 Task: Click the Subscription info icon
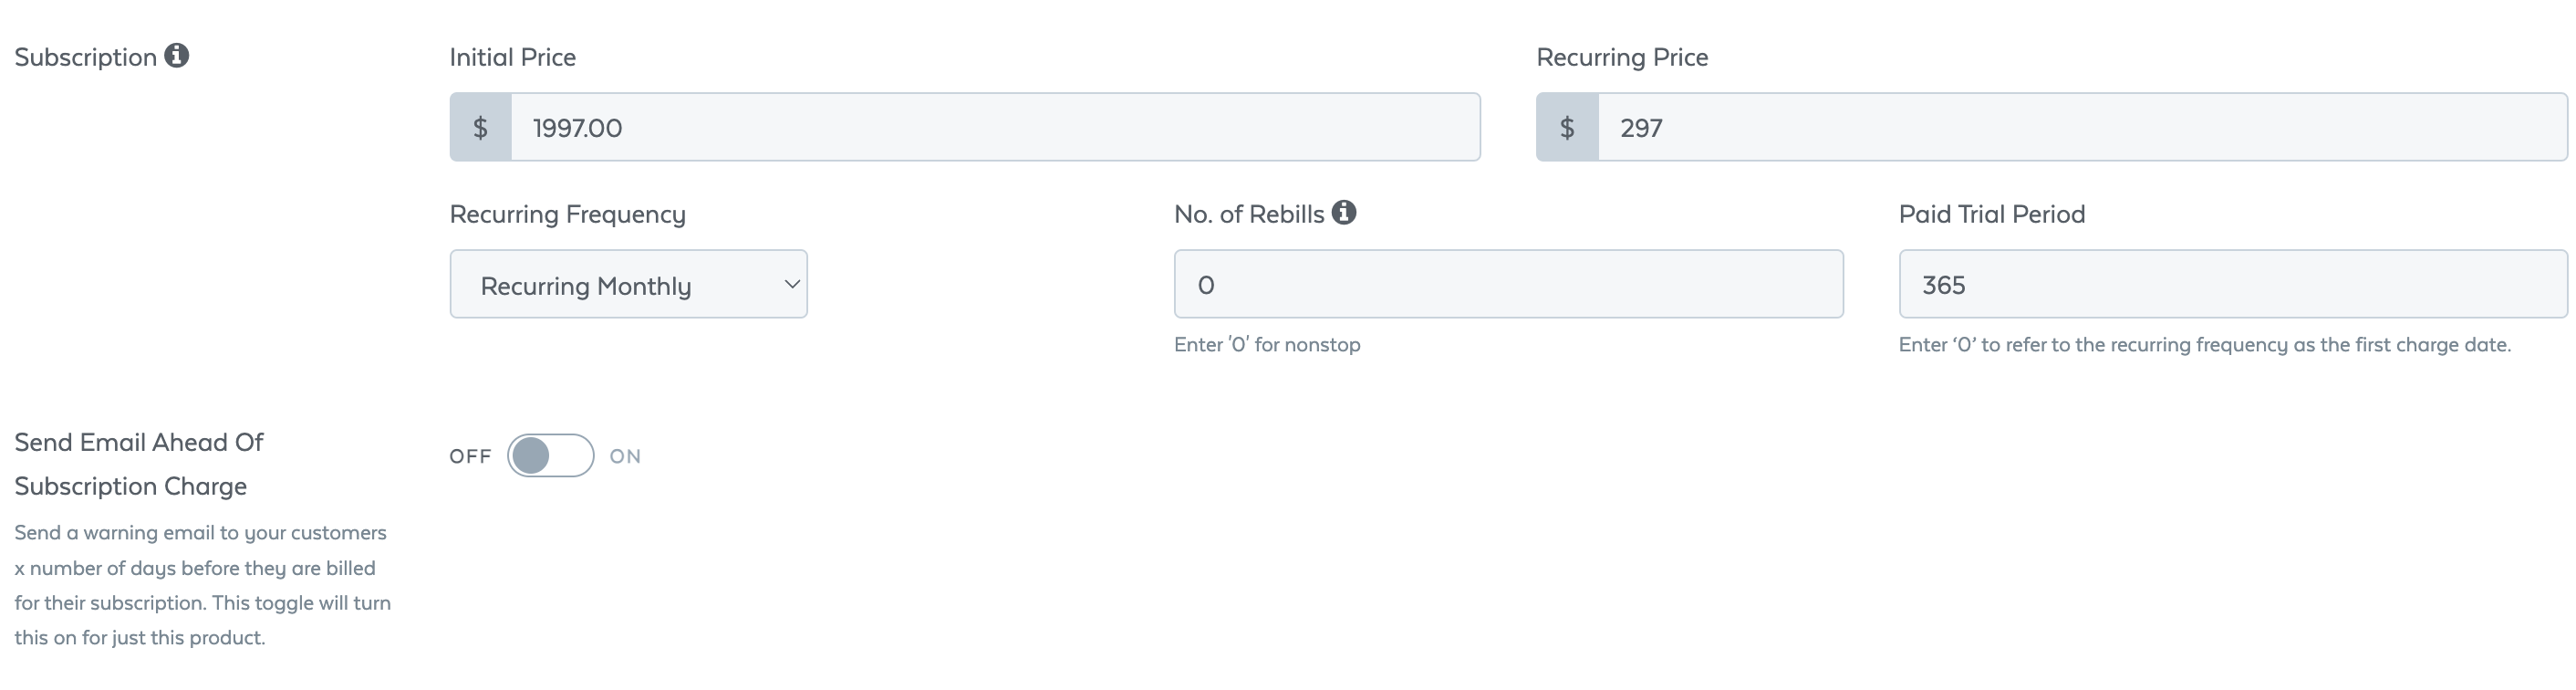[178, 57]
